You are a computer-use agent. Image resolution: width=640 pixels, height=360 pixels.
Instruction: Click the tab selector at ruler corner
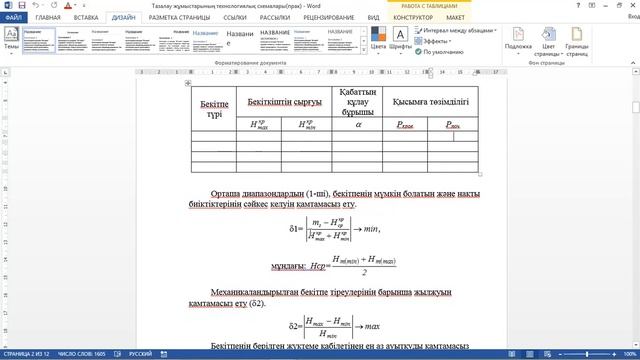pos(5,72)
